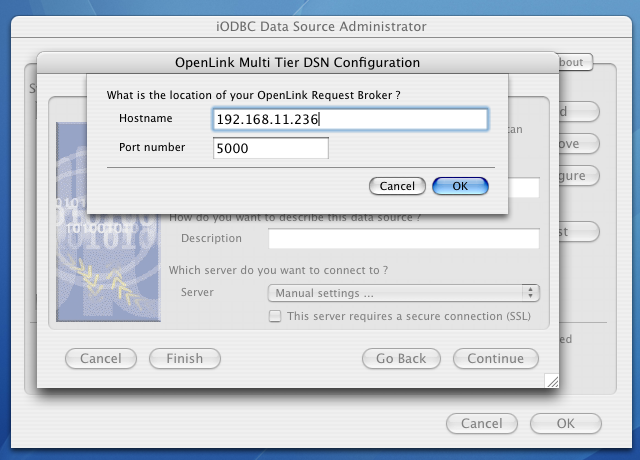Click Continue in the DSN Configuration window
The width and height of the screenshot is (640, 460).
(496, 358)
